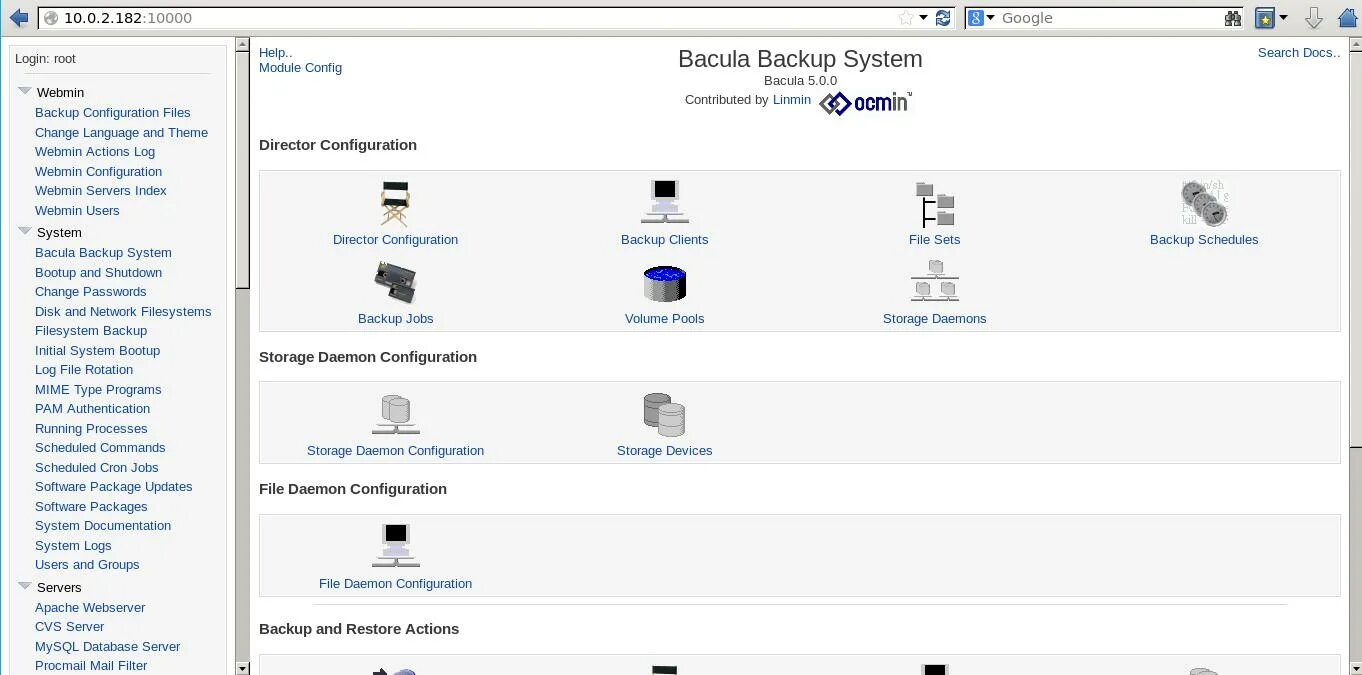This screenshot has width=1362, height=675.
Task: Open Webmin Actions Log
Action: click(95, 152)
